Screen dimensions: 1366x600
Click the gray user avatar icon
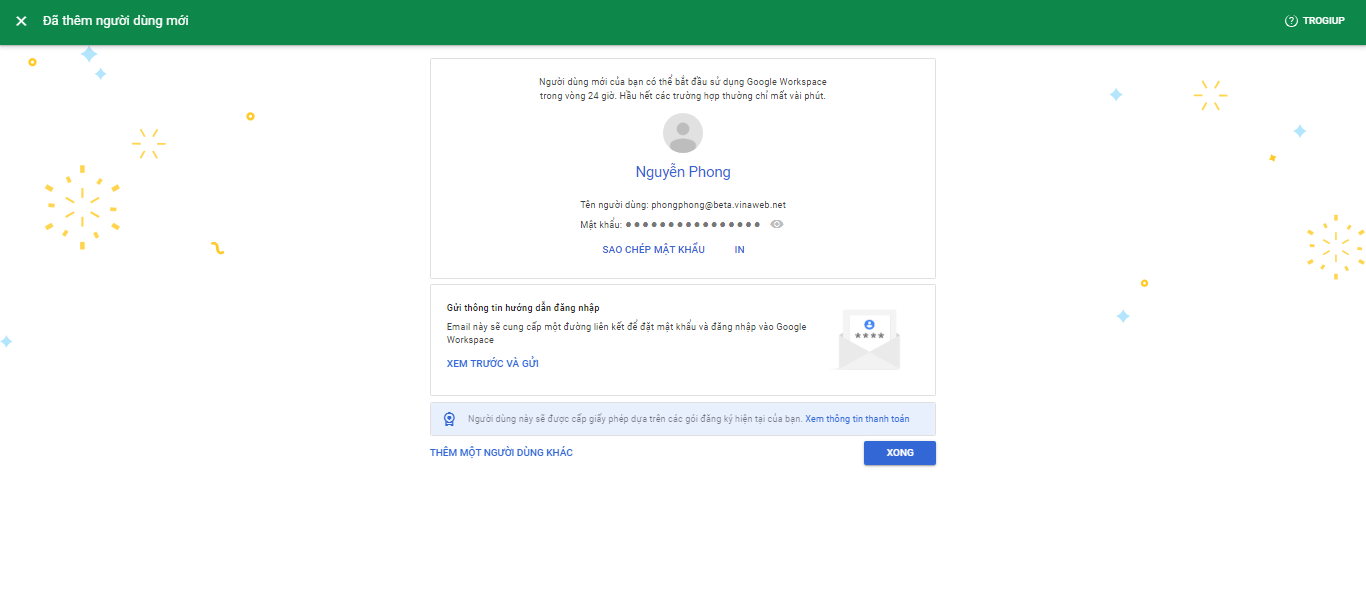[x=683, y=133]
